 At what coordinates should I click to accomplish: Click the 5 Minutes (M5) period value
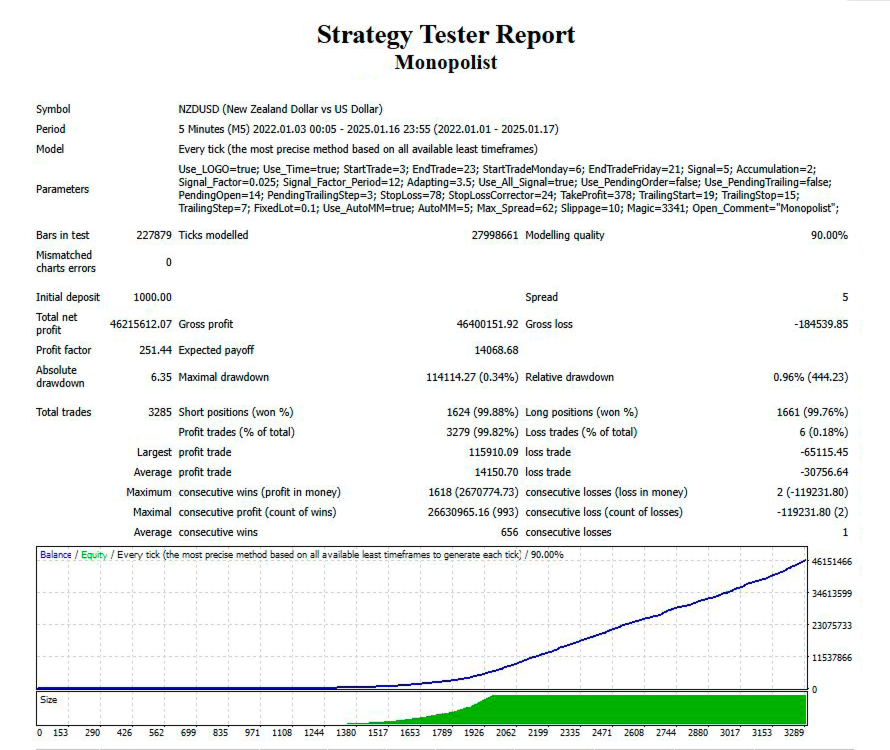pyautogui.click(x=368, y=129)
